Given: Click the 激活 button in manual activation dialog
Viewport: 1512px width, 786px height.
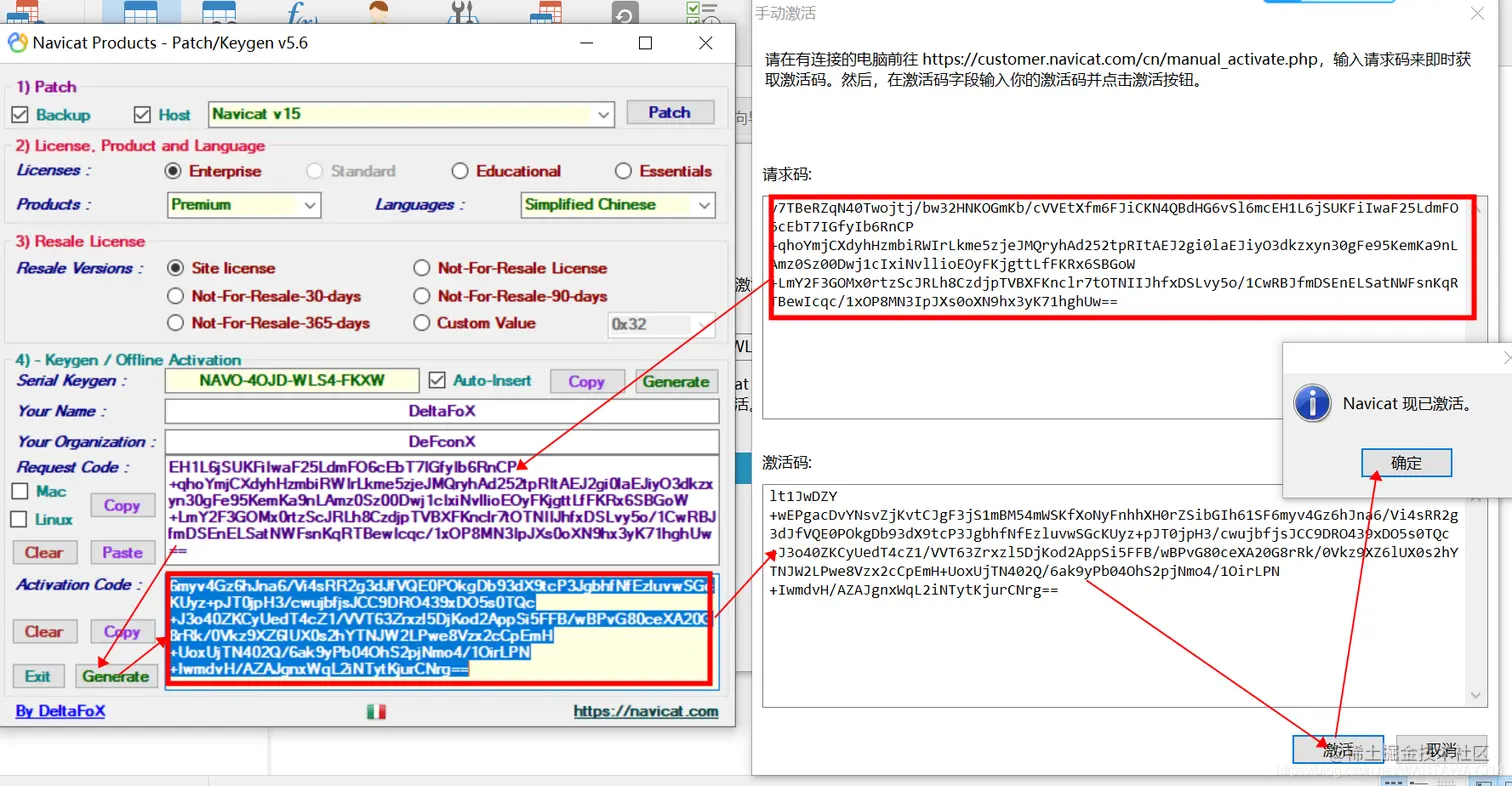Looking at the screenshot, I should (1338, 750).
